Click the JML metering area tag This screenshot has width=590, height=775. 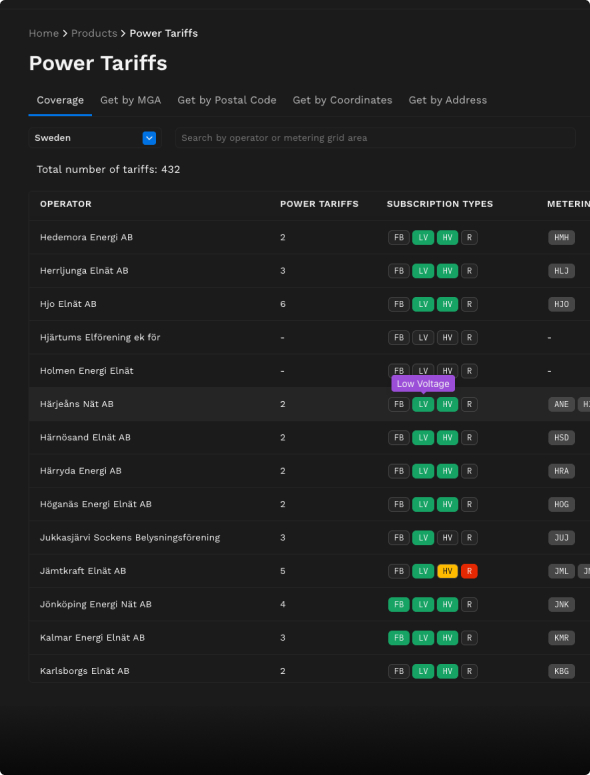pos(561,571)
